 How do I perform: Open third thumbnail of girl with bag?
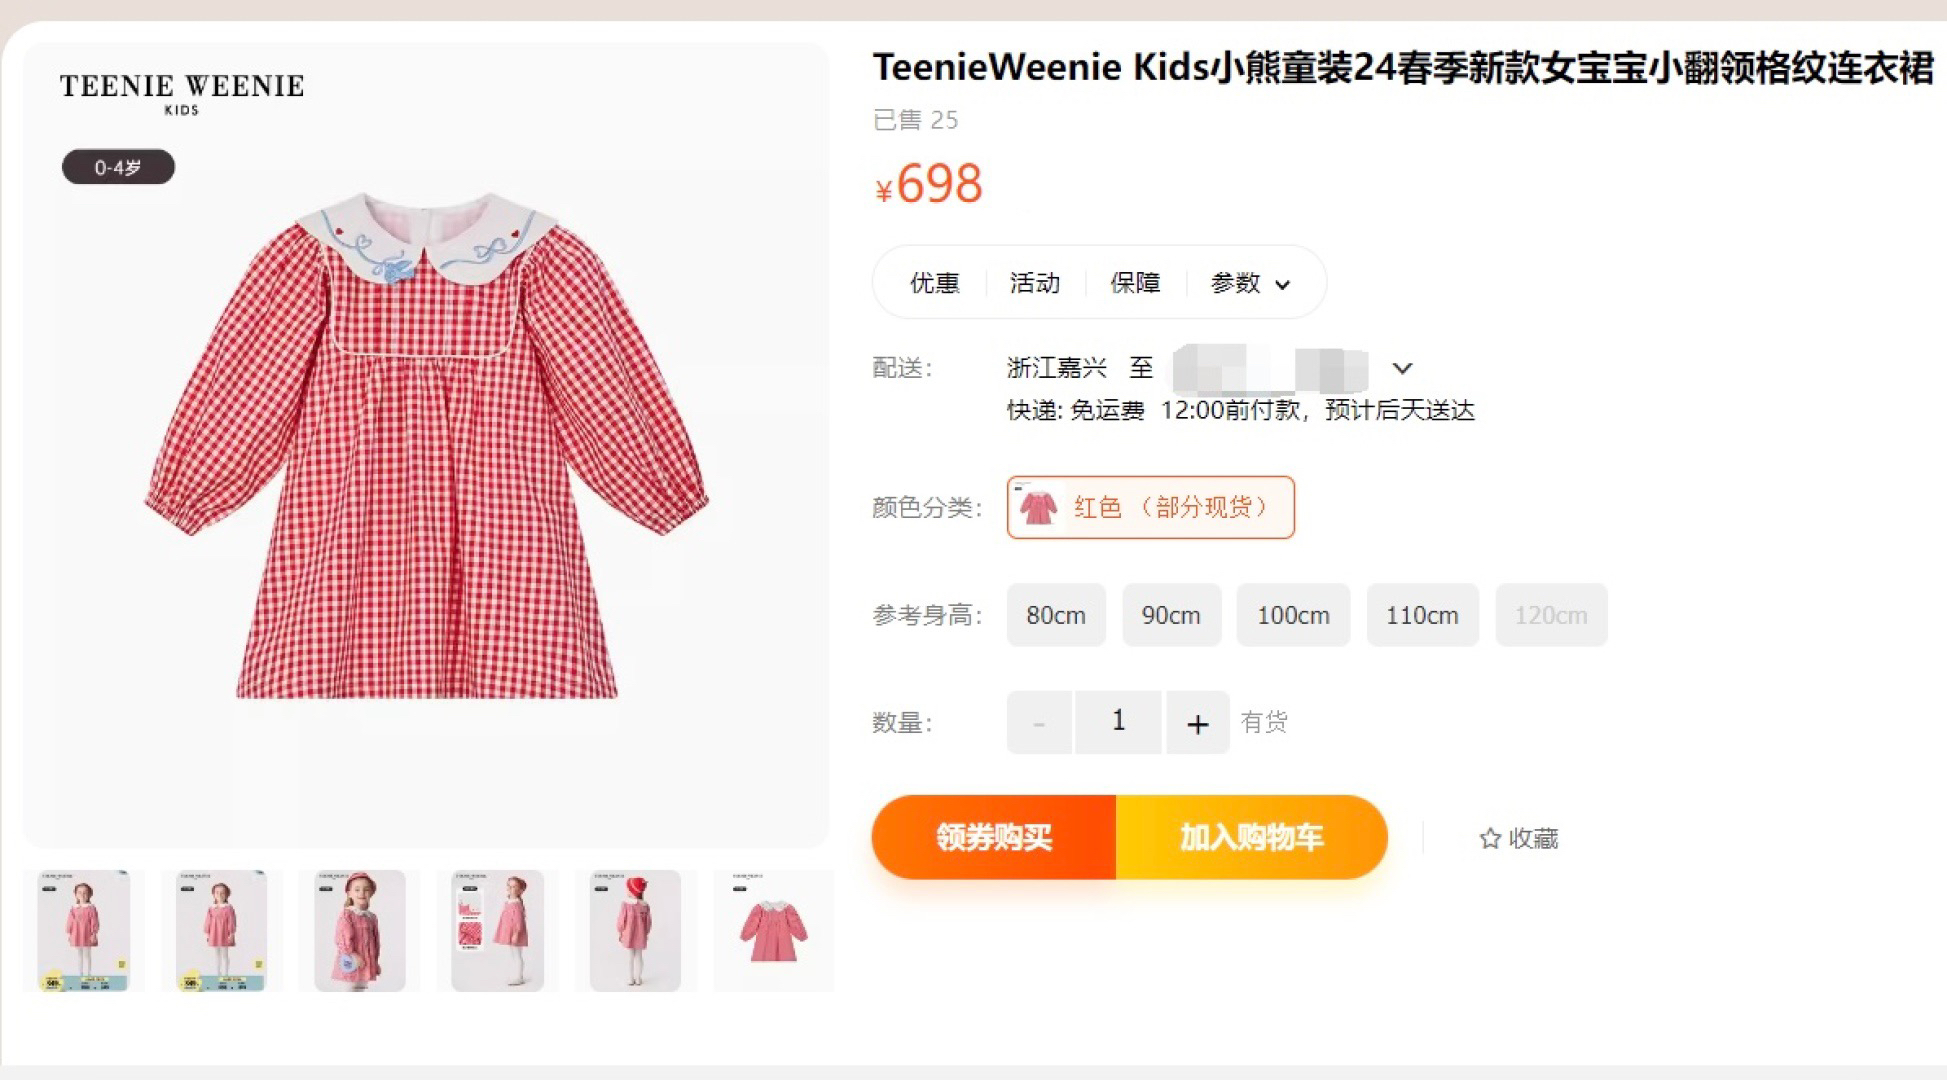(360, 930)
